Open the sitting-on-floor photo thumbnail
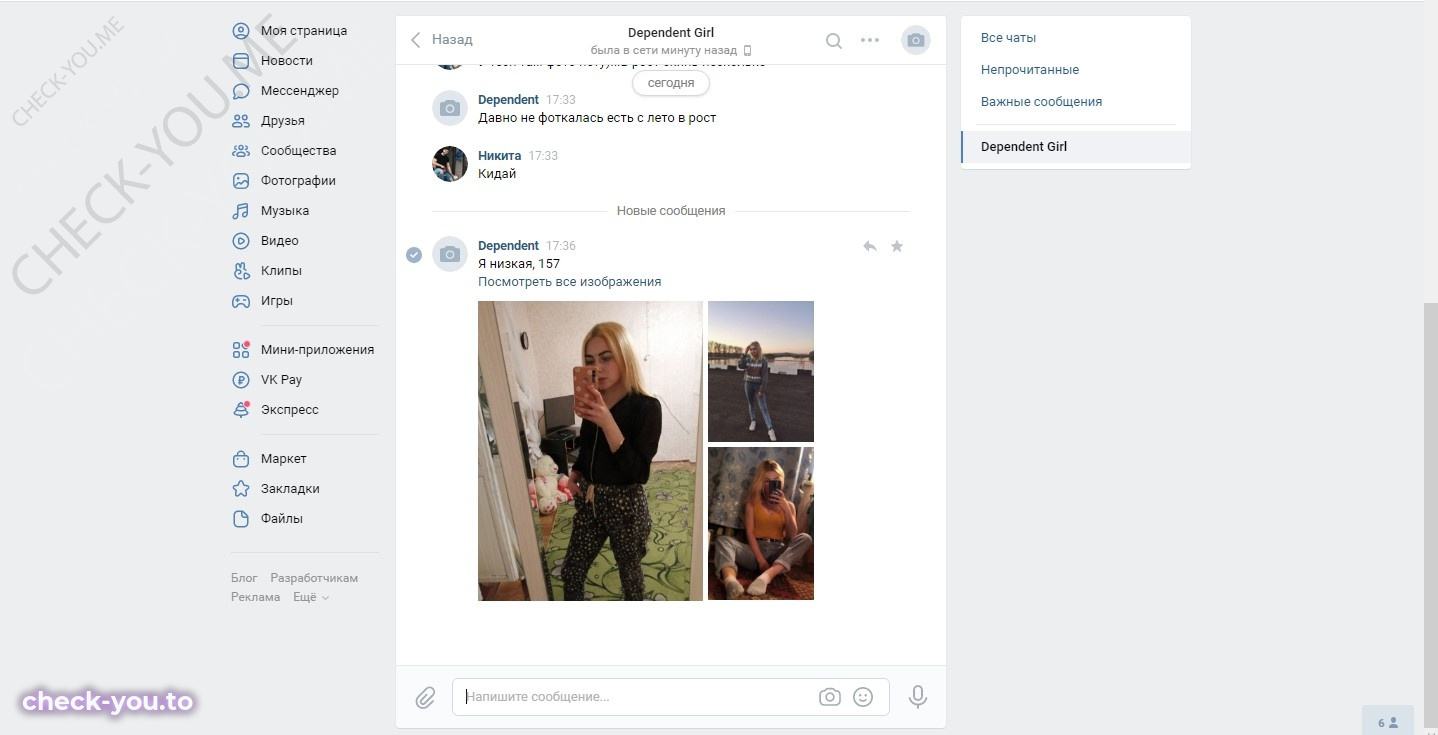 (761, 524)
